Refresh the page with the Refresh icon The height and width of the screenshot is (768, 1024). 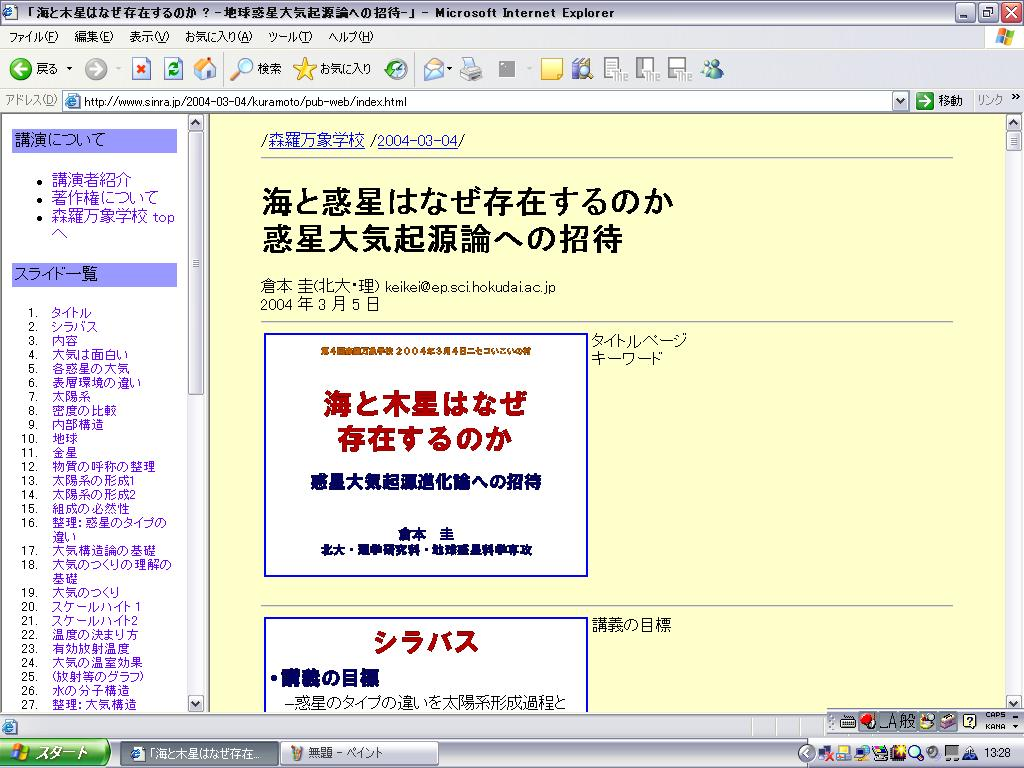coord(173,69)
